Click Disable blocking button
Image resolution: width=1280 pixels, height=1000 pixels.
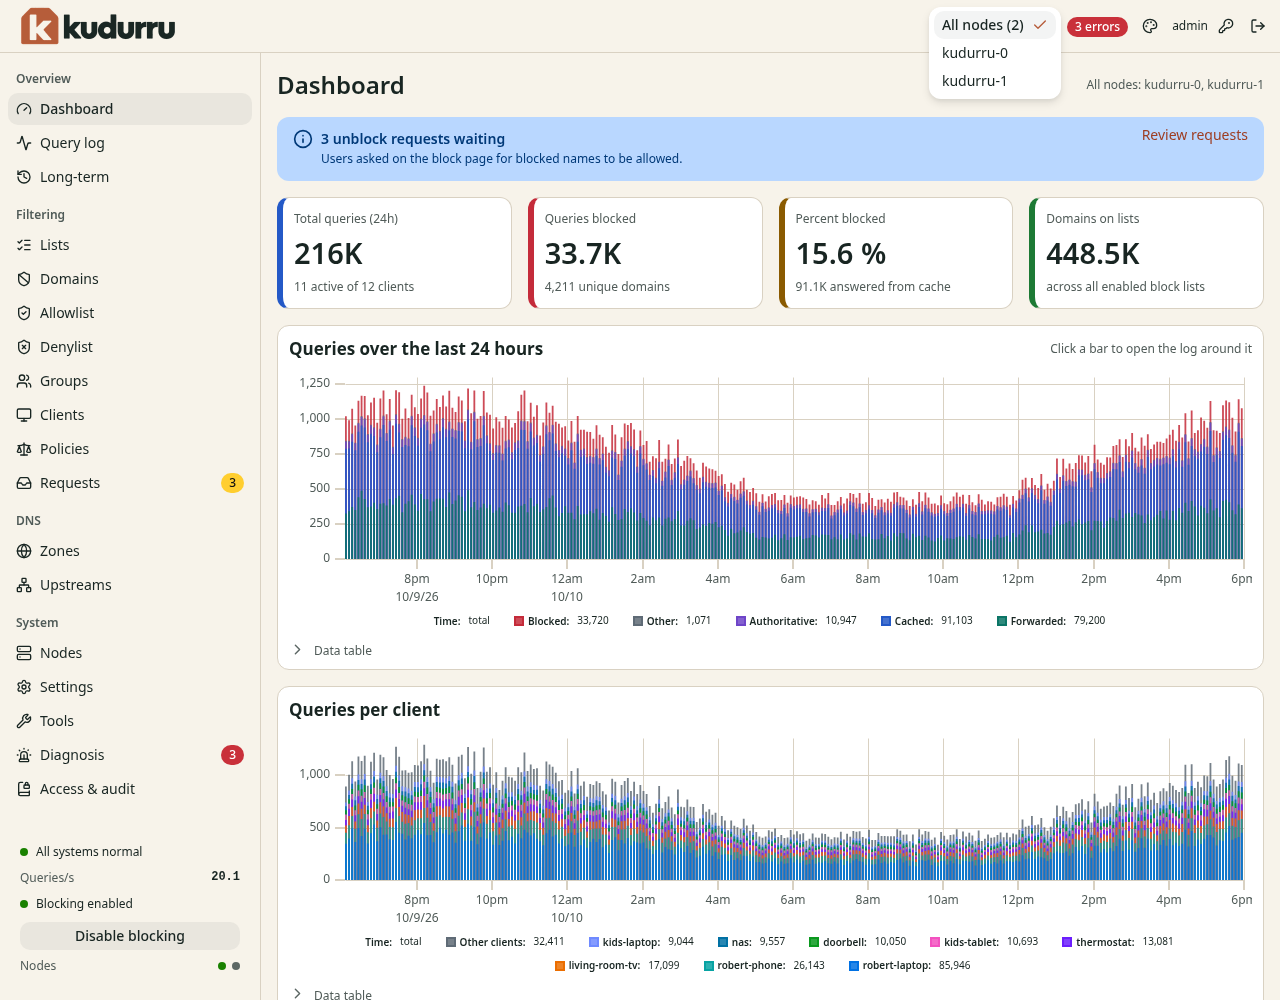(130, 936)
